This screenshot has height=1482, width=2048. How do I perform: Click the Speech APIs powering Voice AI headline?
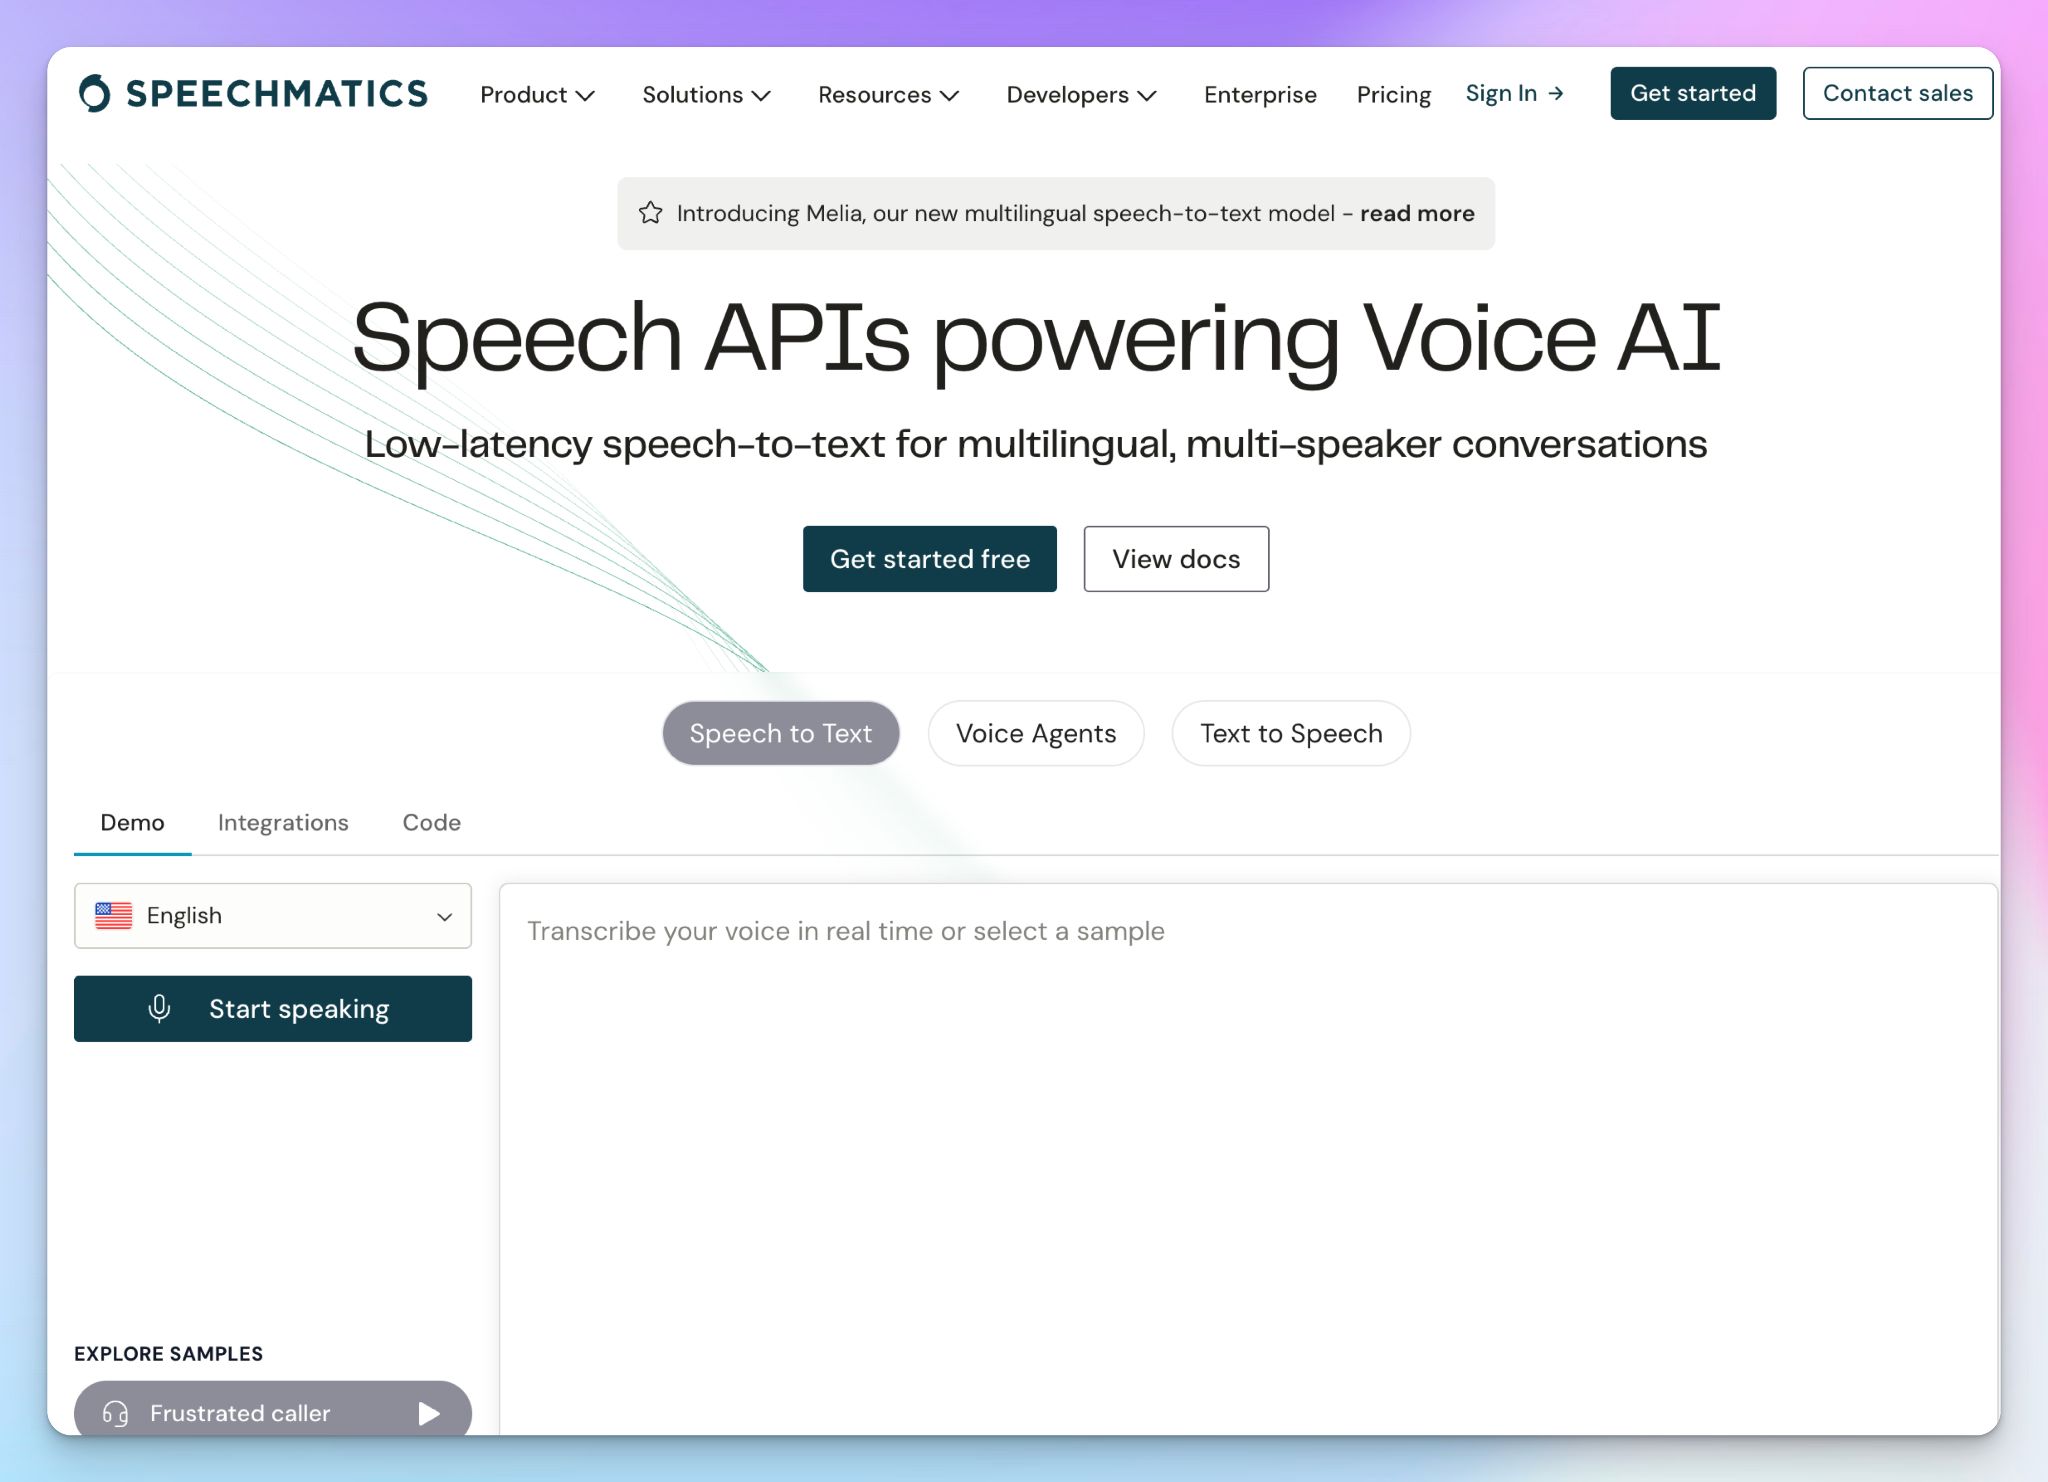(x=1036, y=340)
